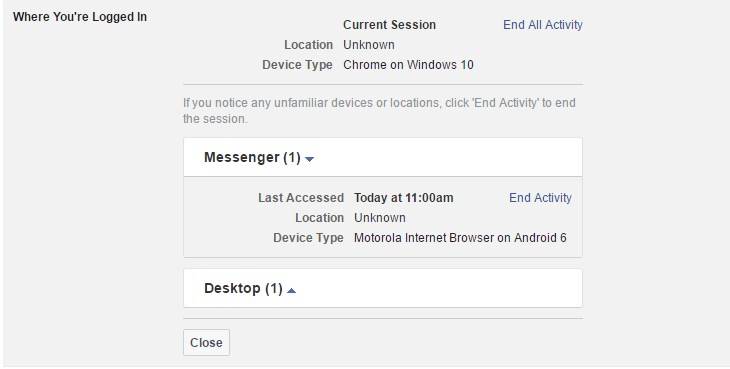730x369 pixels.
Task: Click Device Type label under Current Session
Action: pyautogui.click(x=297, y=65)
